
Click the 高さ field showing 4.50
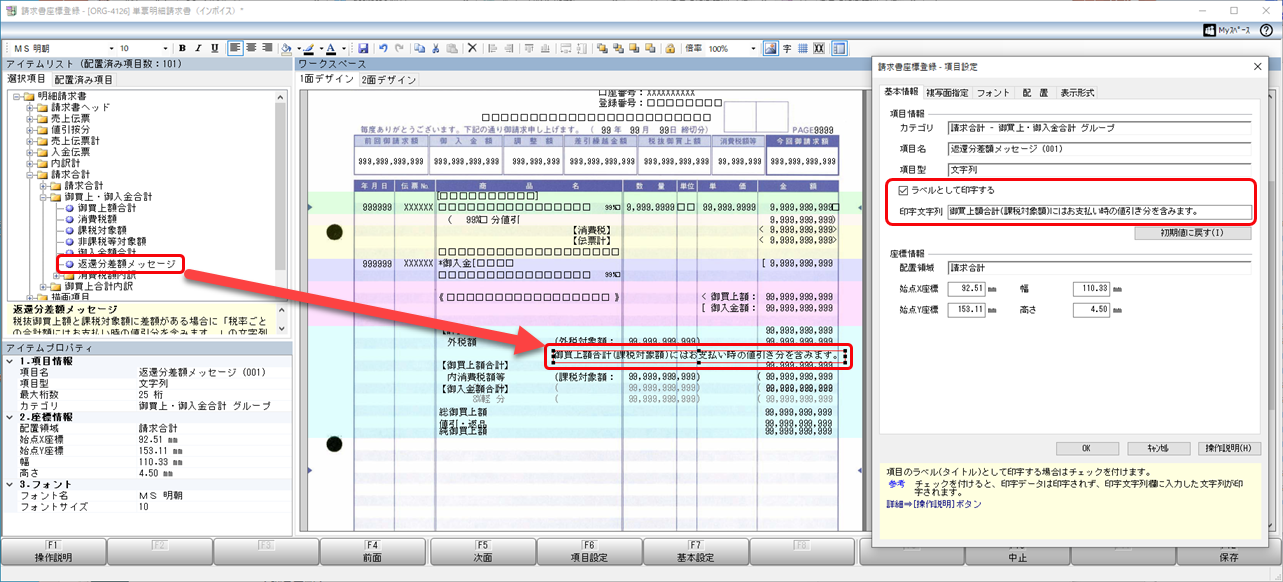click(x=1092, y=310)
